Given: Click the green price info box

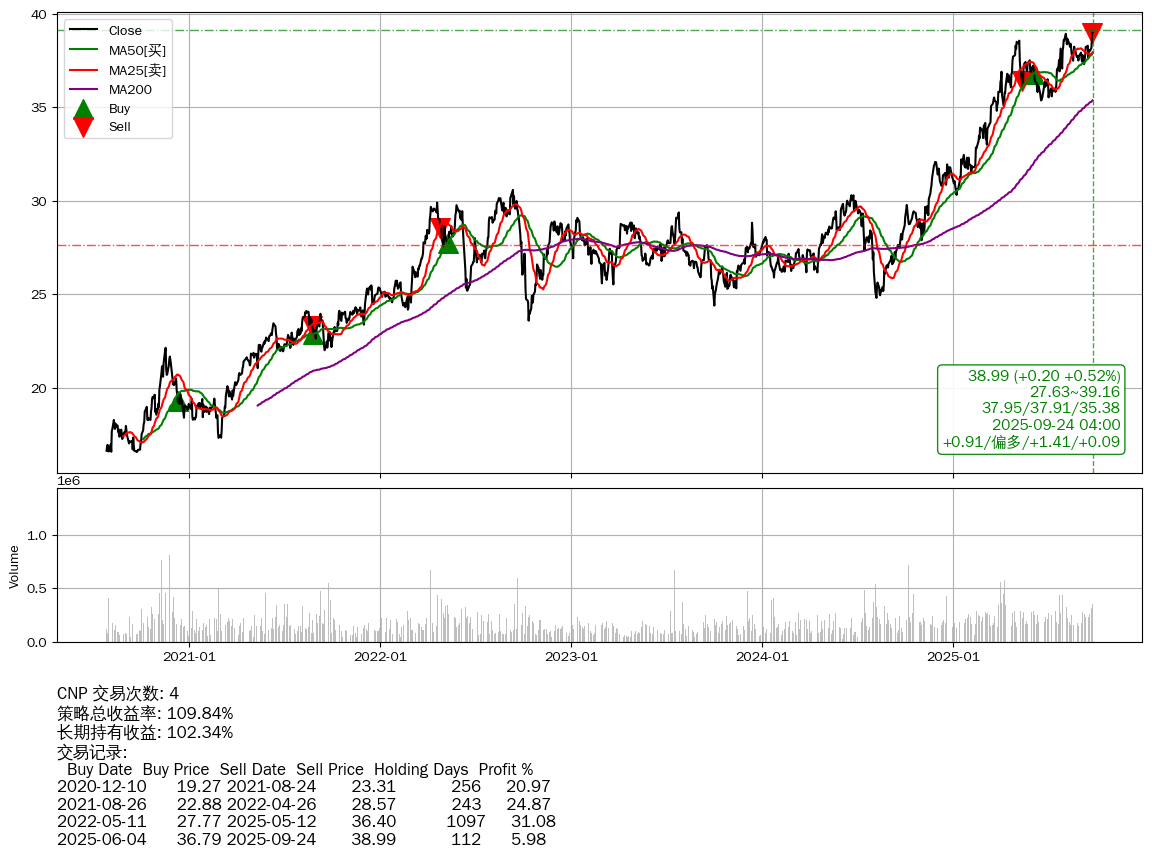Looking at the screenshot, I should point(1031,408).
